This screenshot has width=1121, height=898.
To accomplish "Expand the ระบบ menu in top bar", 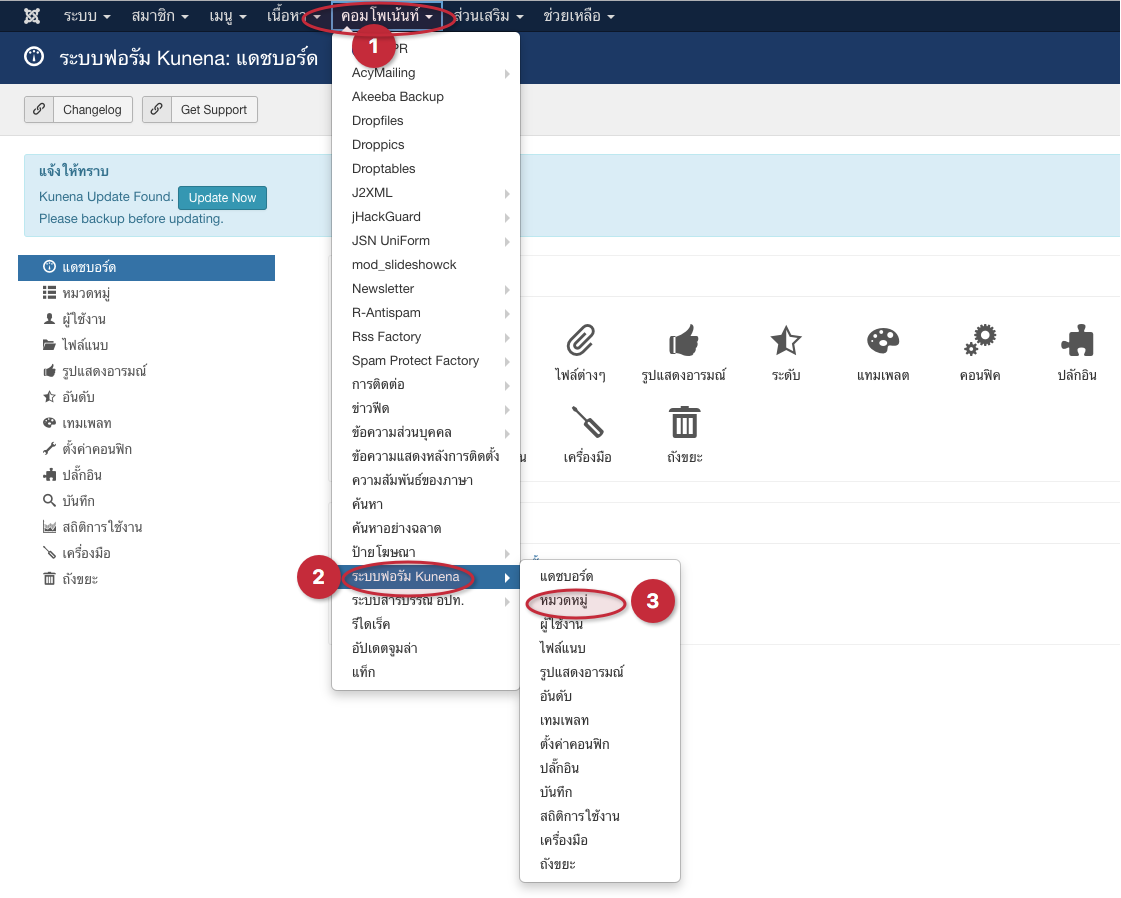I will pos(87,17).
